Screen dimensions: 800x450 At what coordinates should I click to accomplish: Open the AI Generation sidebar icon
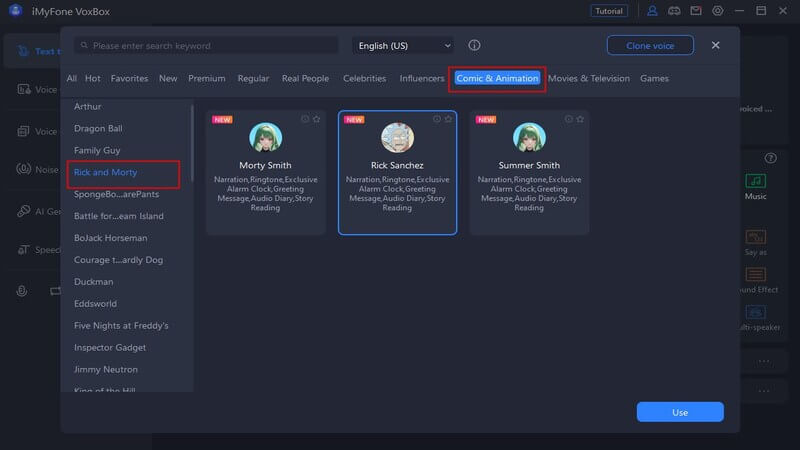[x=23, y=211]
